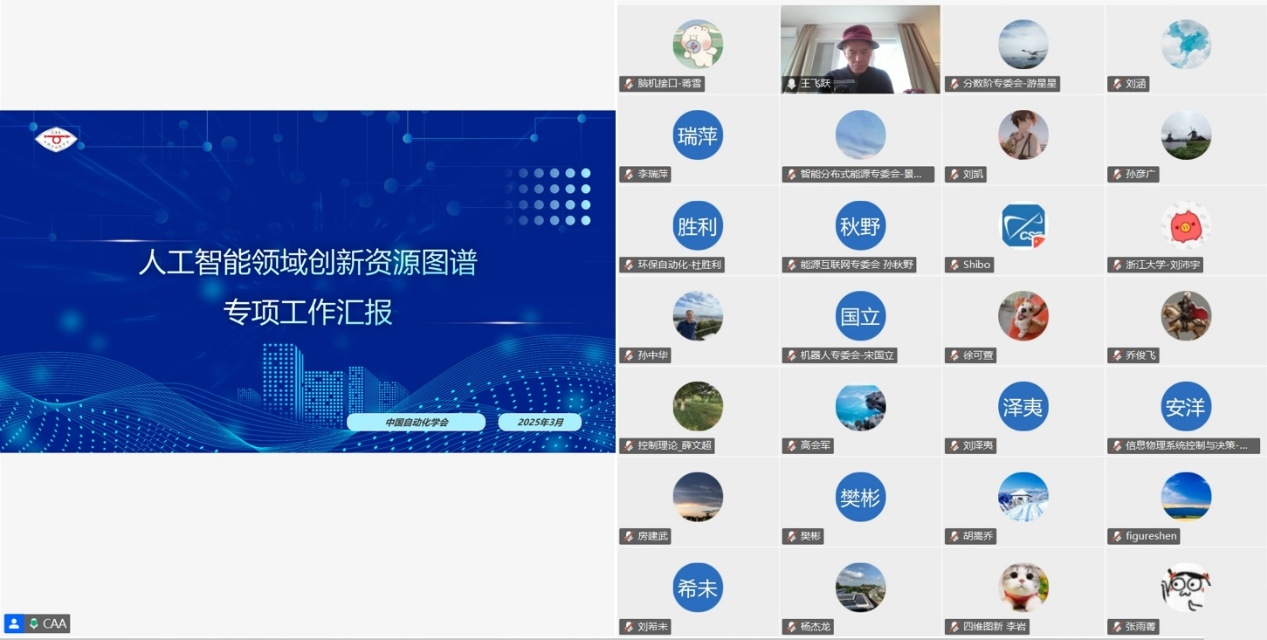Click the 胜利 avatar for 环保自动化-杜胜利
Image resolution: width=1267 pixels, height=640 pixels.
[698, 226]
